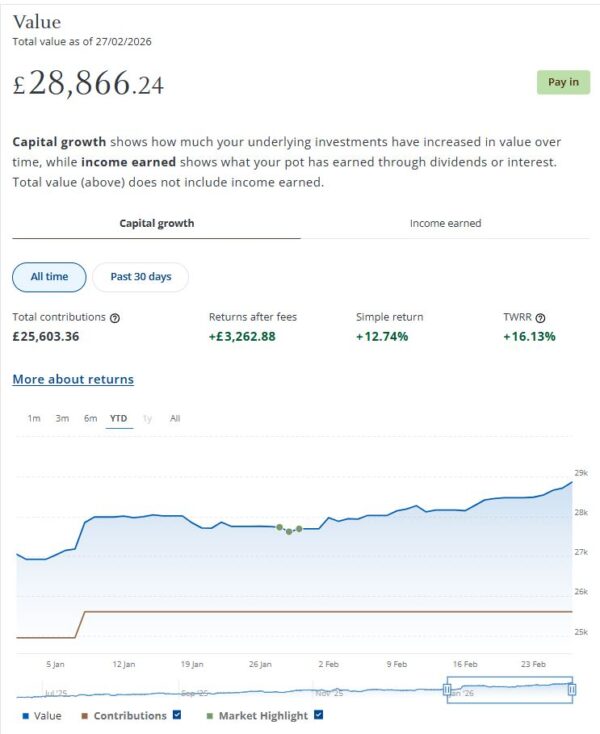
Task: Uncheck the Contributions checkbox
Action: (177, 715)
